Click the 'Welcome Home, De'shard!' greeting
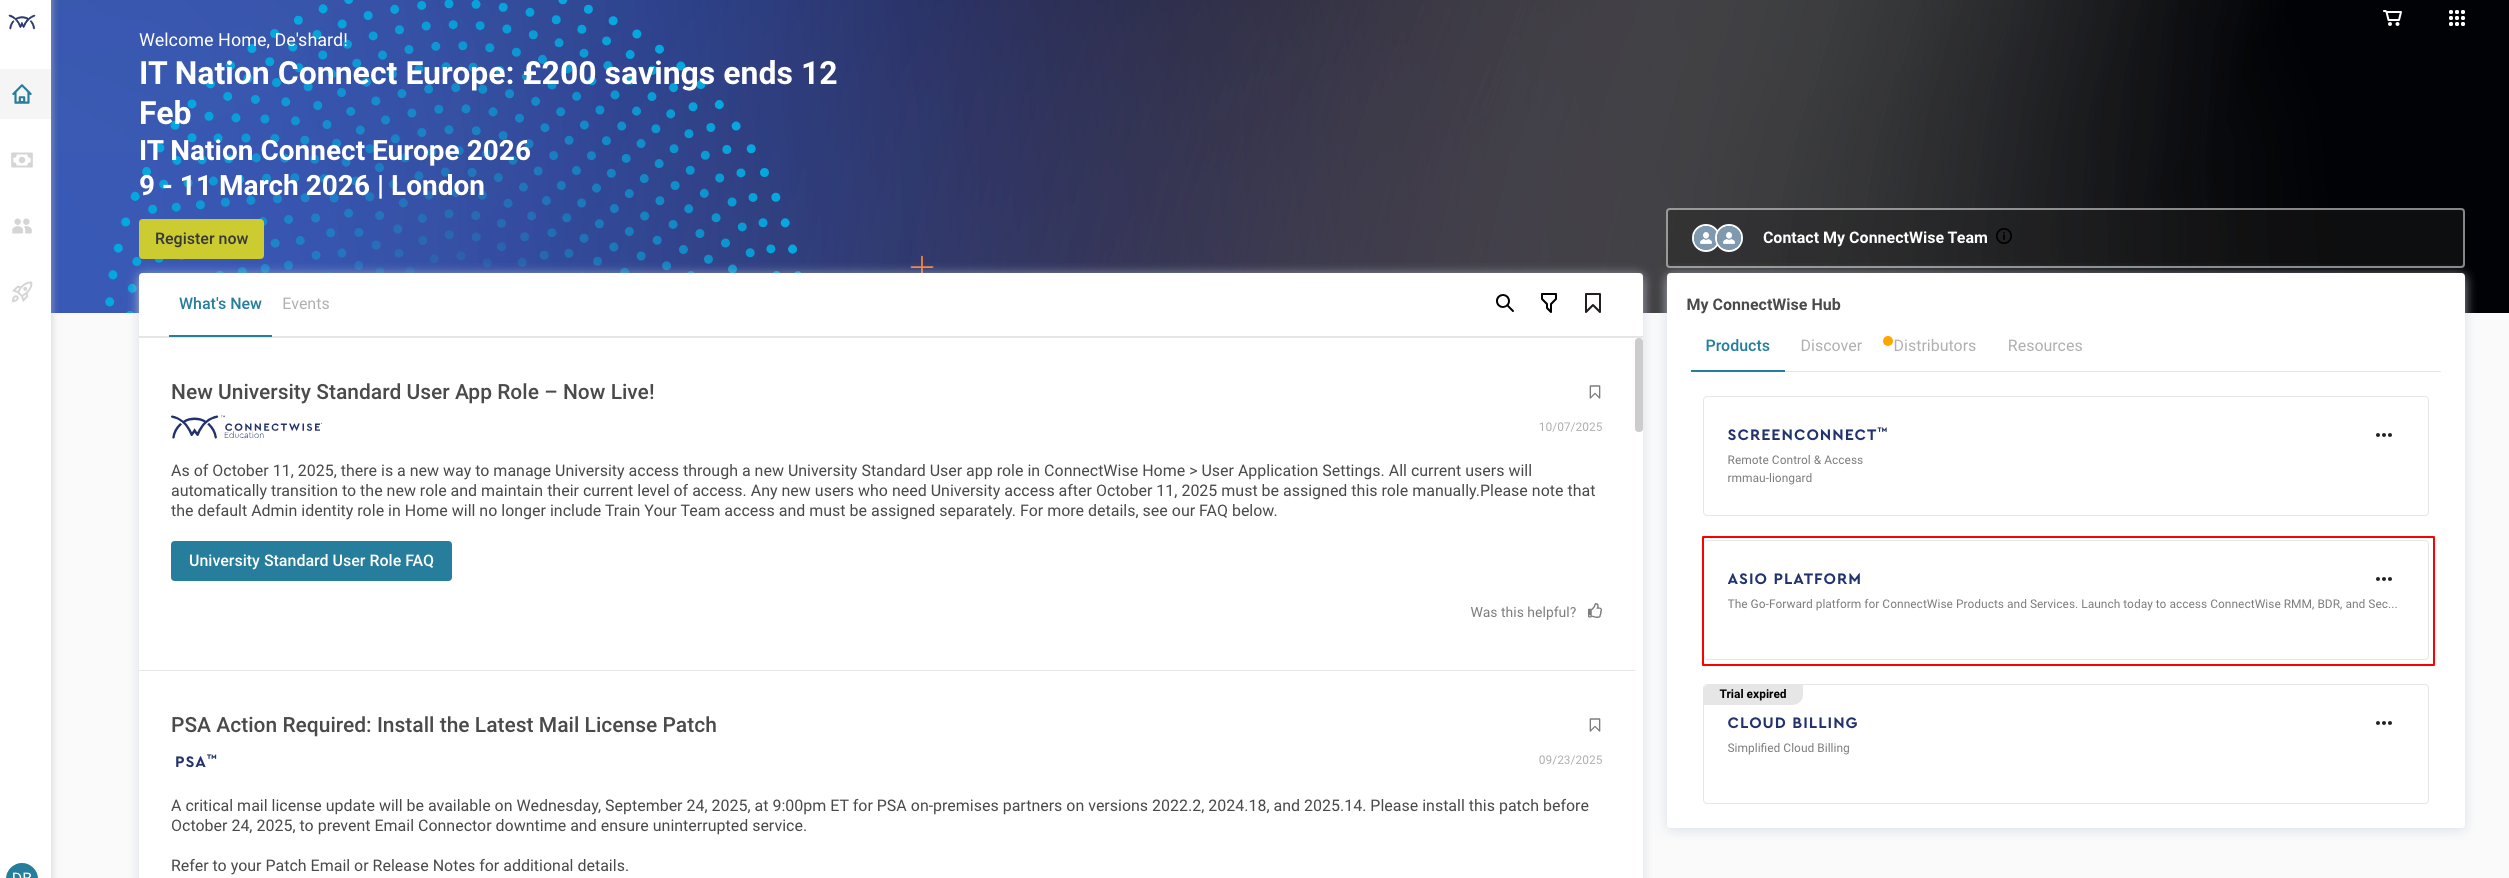 243,40
